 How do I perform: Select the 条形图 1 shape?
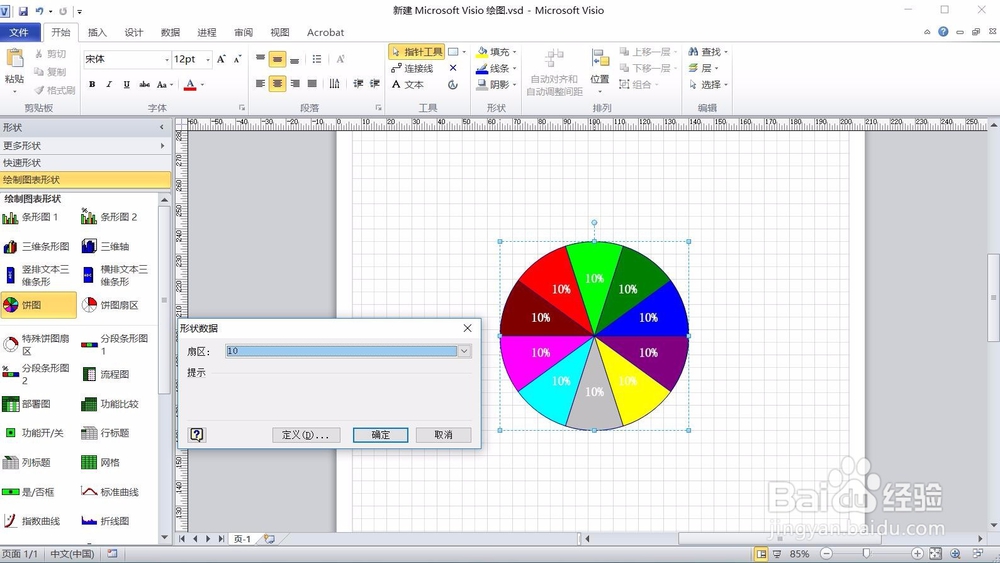(x=30, y=217)
